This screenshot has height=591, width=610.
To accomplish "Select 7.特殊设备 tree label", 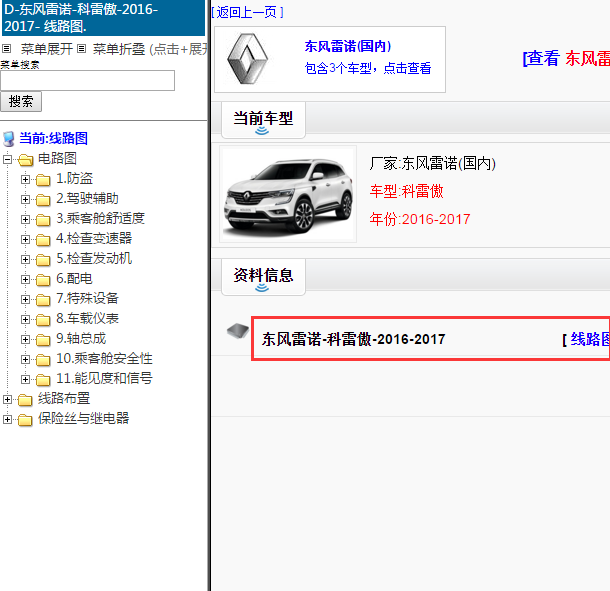I will pos(87,298).
